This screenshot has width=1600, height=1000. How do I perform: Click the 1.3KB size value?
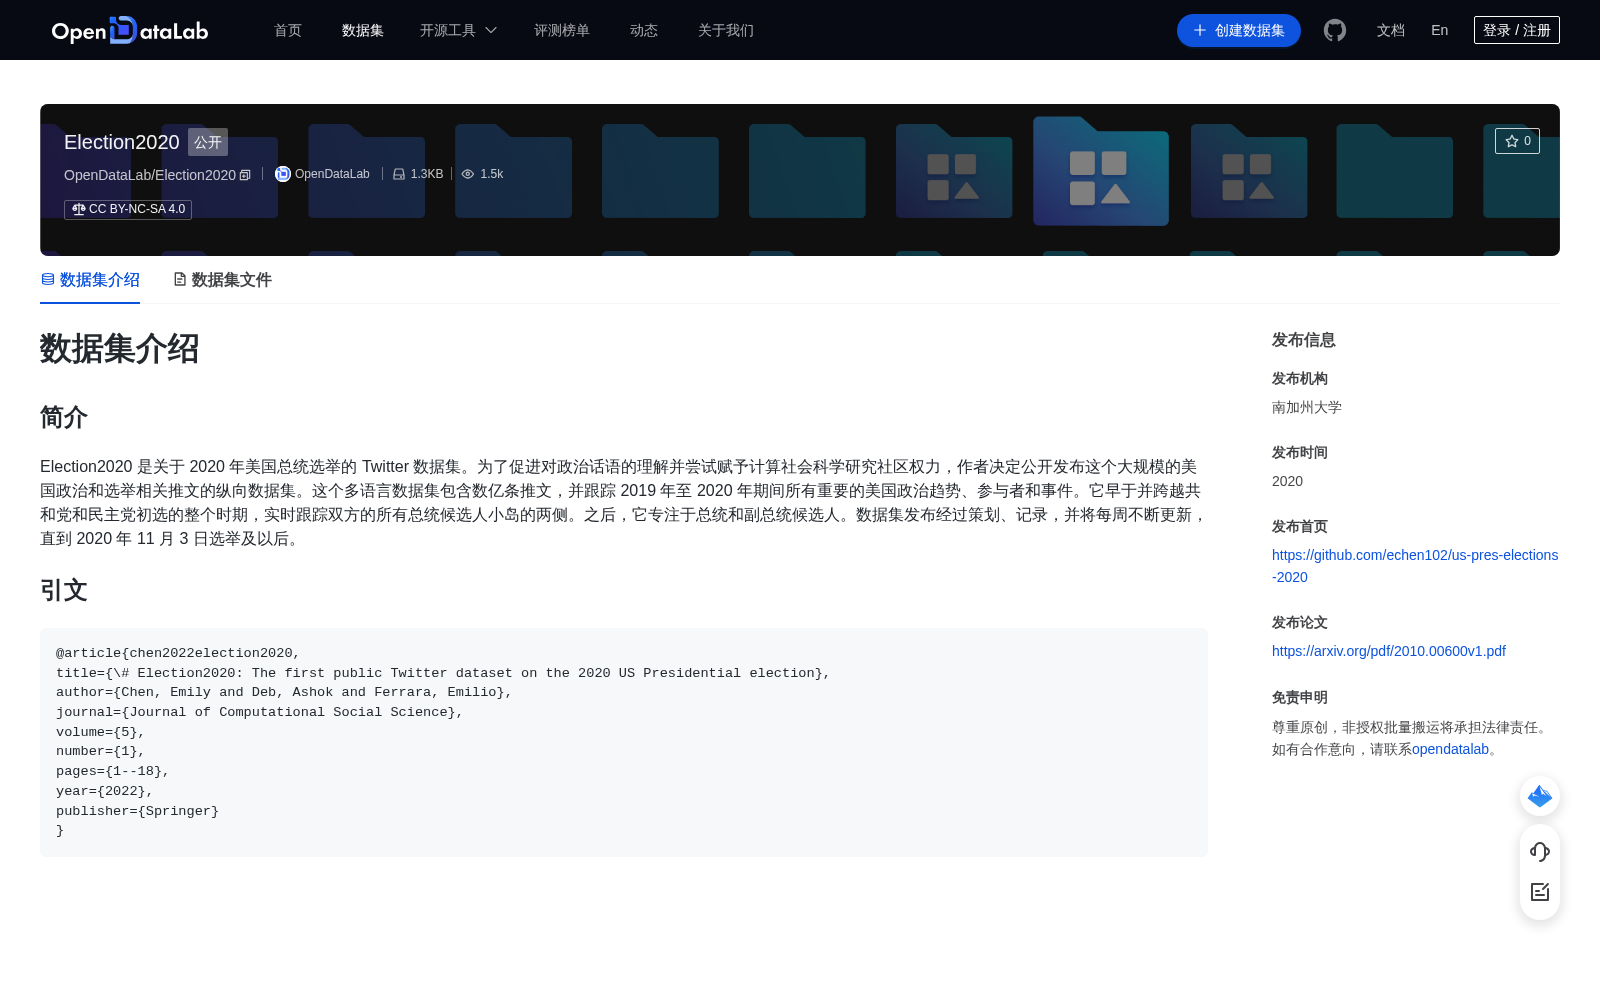click(x=427, y=174)
